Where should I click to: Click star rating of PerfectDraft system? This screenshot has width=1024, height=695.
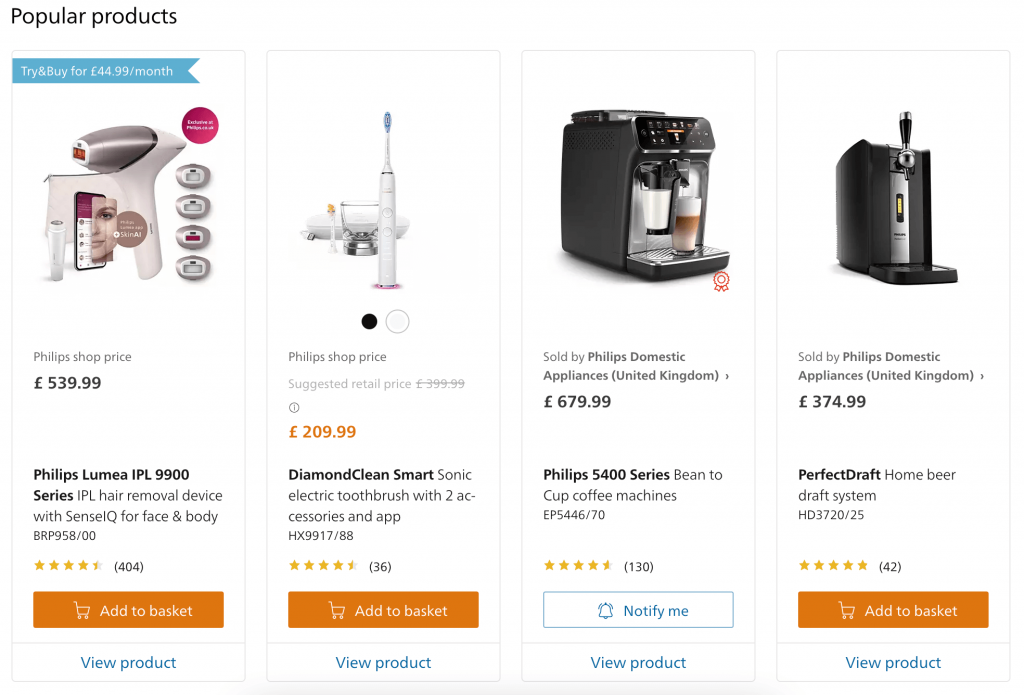pos(834,566)
